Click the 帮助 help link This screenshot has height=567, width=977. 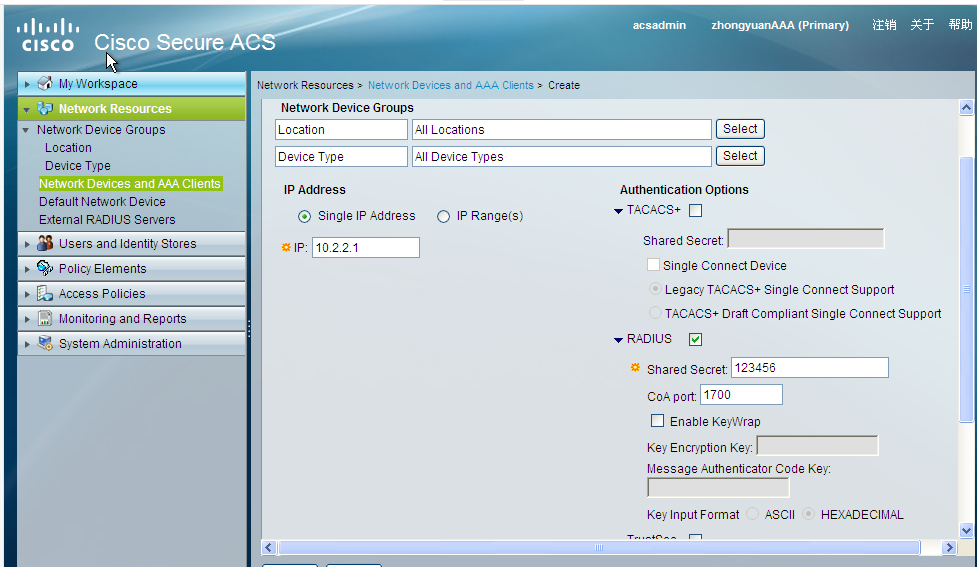coord(960,25)
